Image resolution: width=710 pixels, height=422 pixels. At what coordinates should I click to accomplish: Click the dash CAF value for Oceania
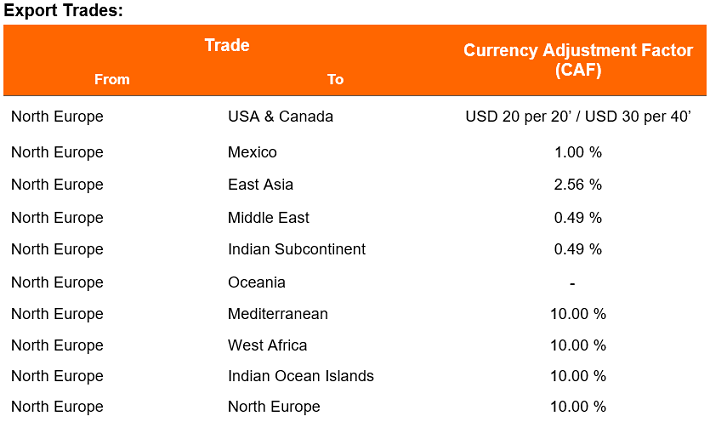click(x=572, y=284)
